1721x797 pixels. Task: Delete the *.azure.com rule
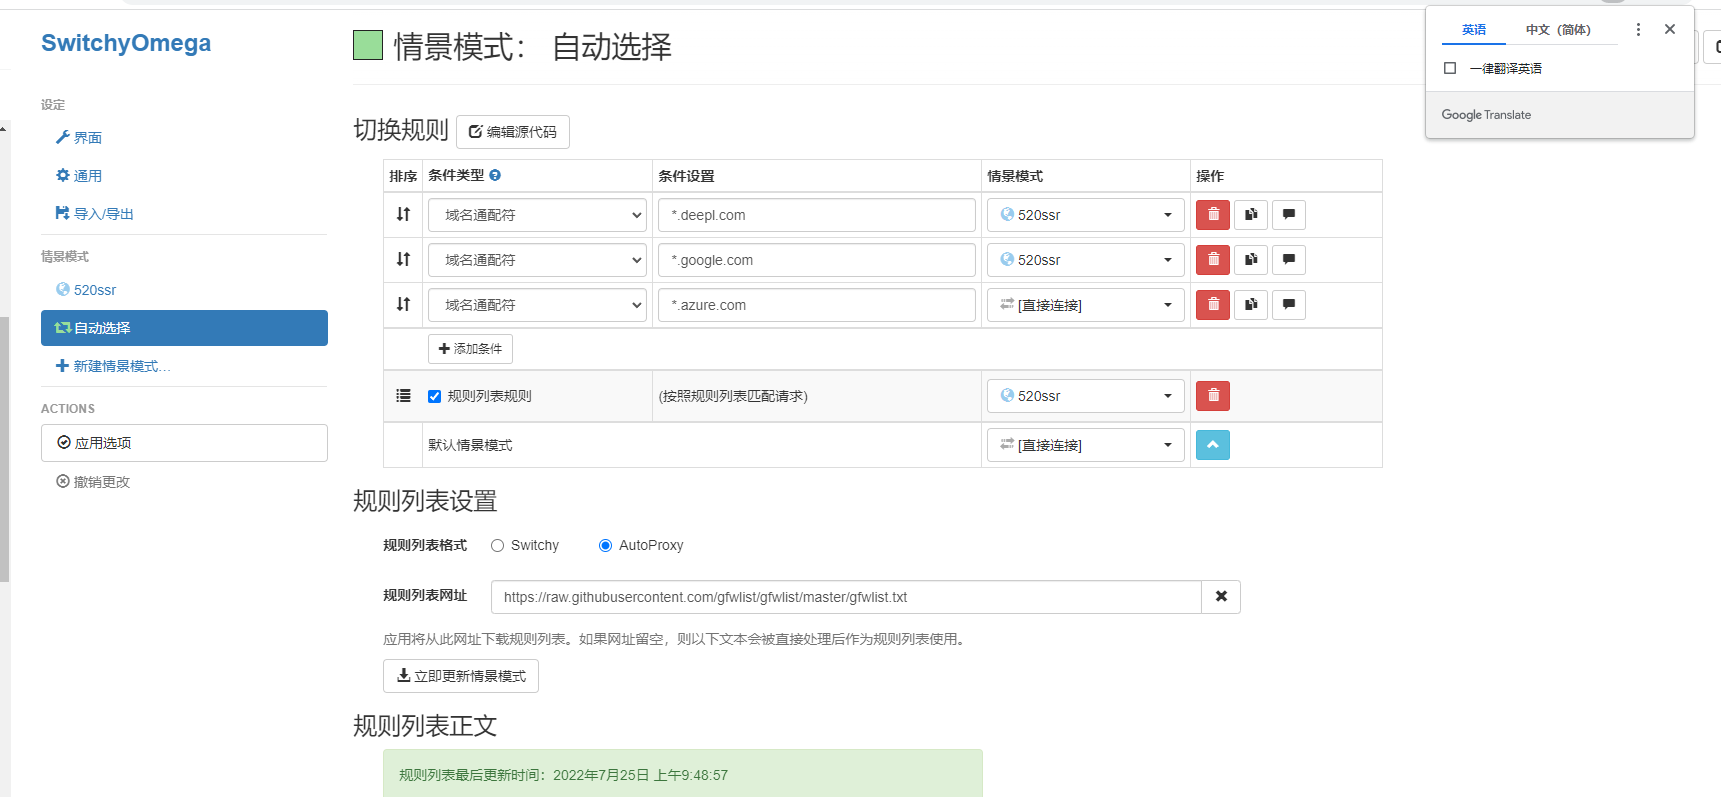1213,305
